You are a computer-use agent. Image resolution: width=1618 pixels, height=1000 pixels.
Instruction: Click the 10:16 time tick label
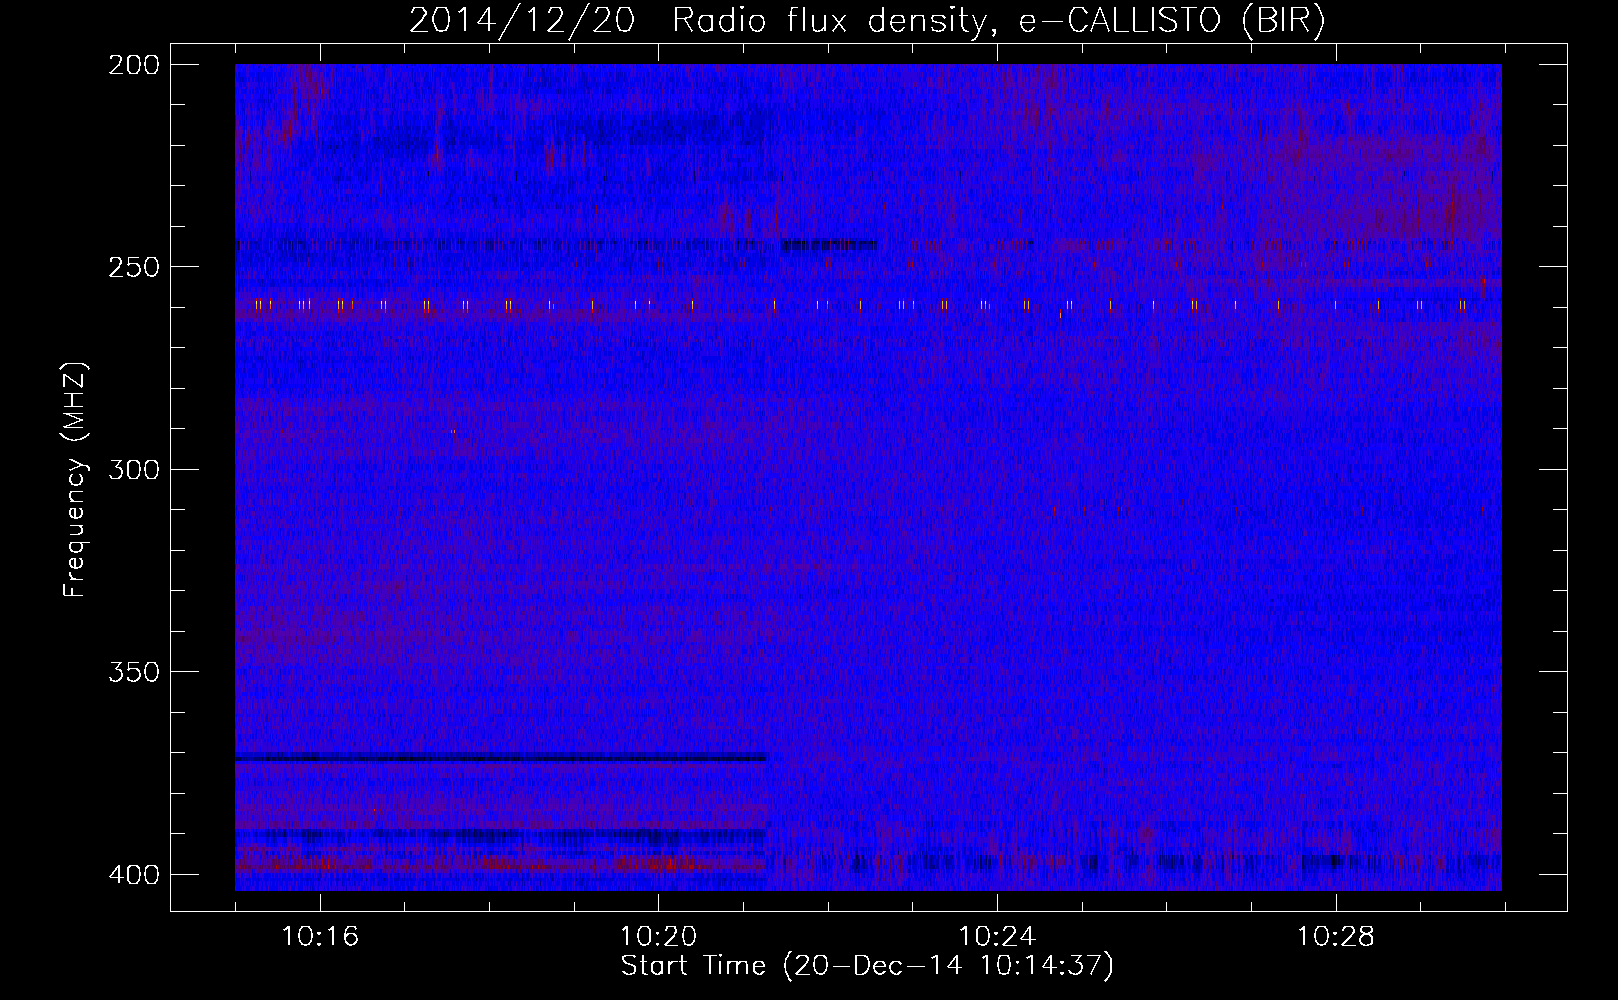(x=320, y=937)
